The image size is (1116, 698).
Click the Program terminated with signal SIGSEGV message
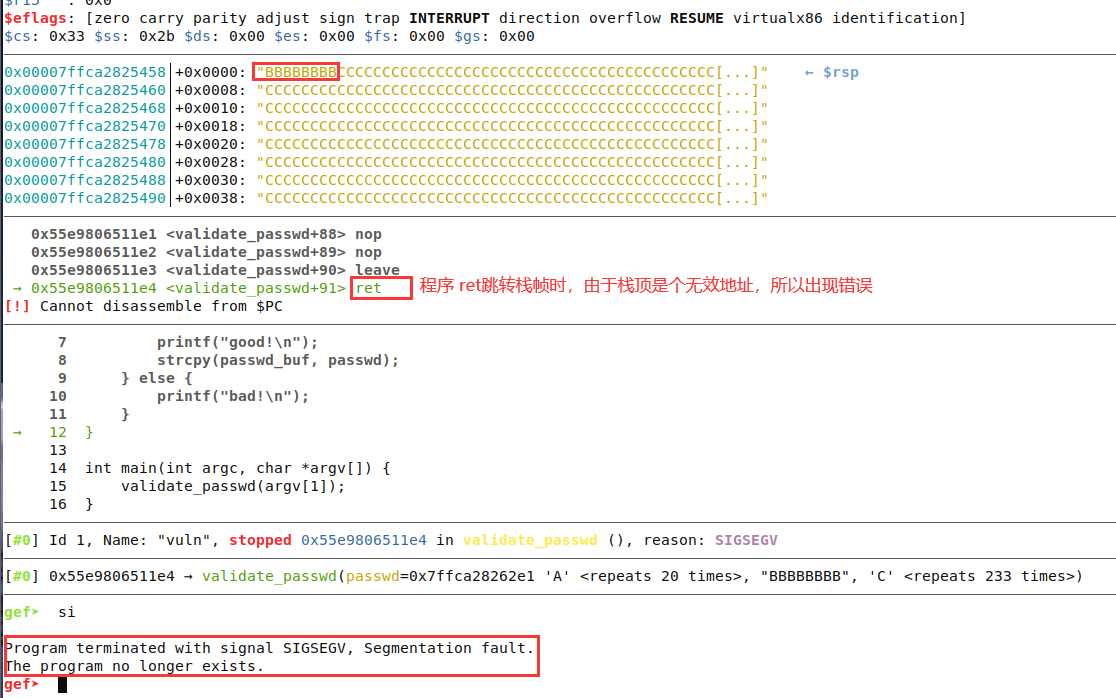(x=270, y=649)
